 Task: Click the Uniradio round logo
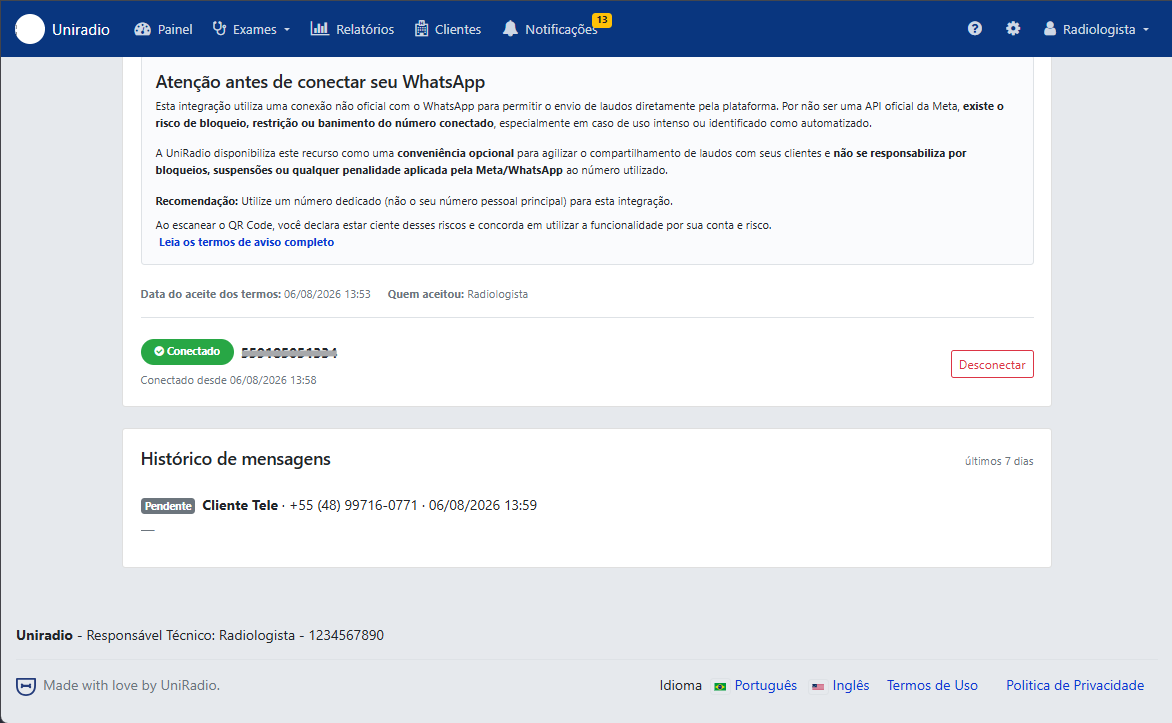[30, 29]
